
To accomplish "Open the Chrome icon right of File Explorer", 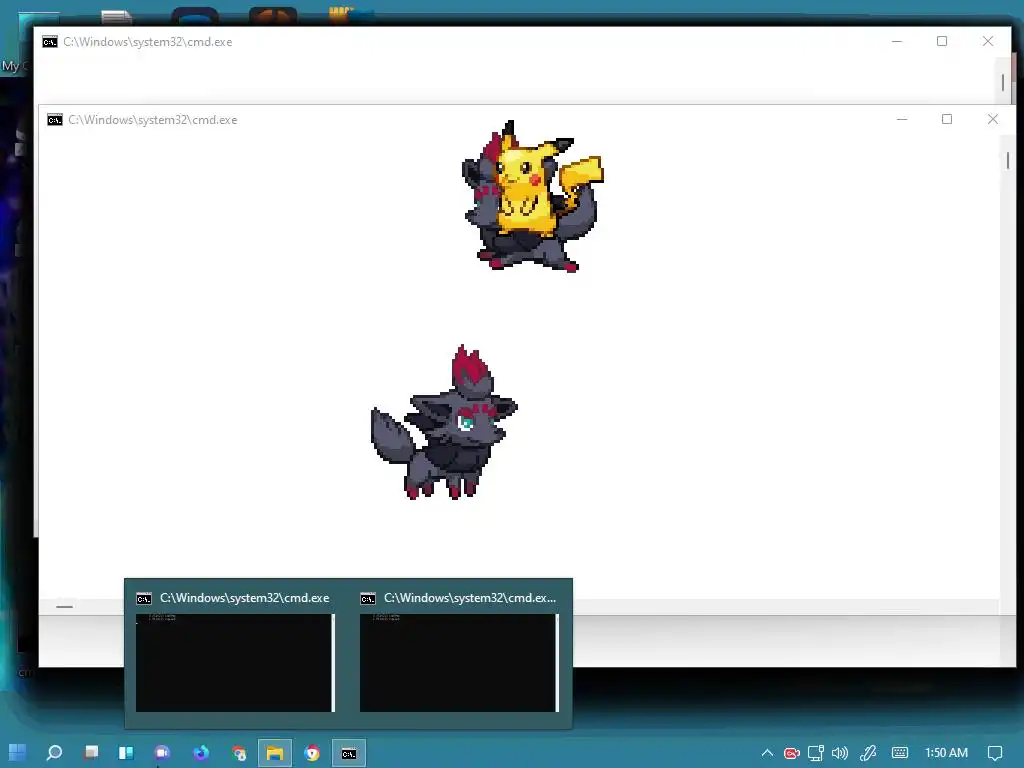I will click(x=312, y=753).
